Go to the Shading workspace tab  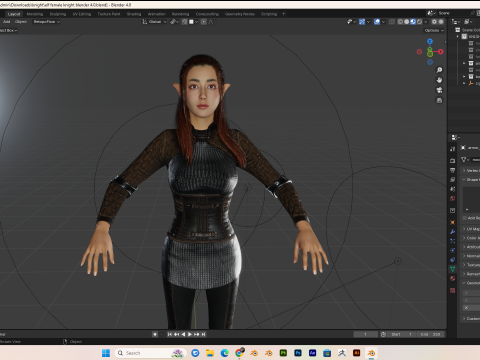134,14
